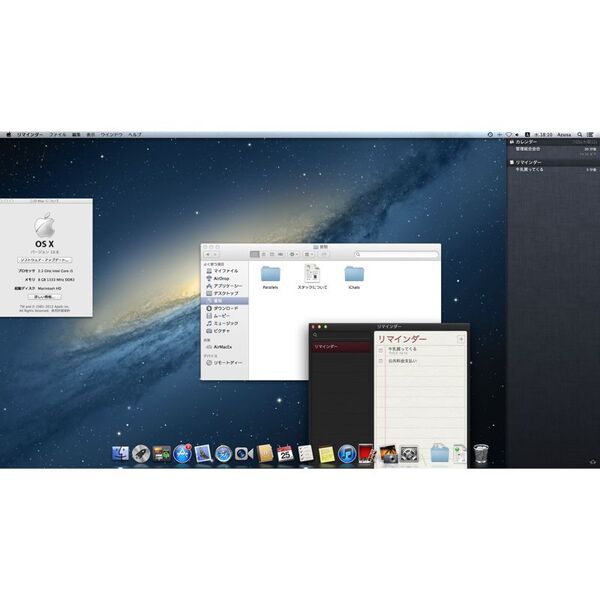Viewport: 600px width, 600px height.
Task: Select ムービー in Finder sidebar
Action: pyautogui.click(x=225, y=316)
